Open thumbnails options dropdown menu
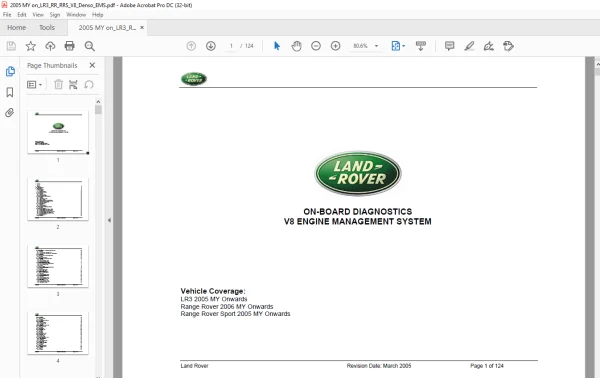600x378 pixels. click(x=34, y=85)
